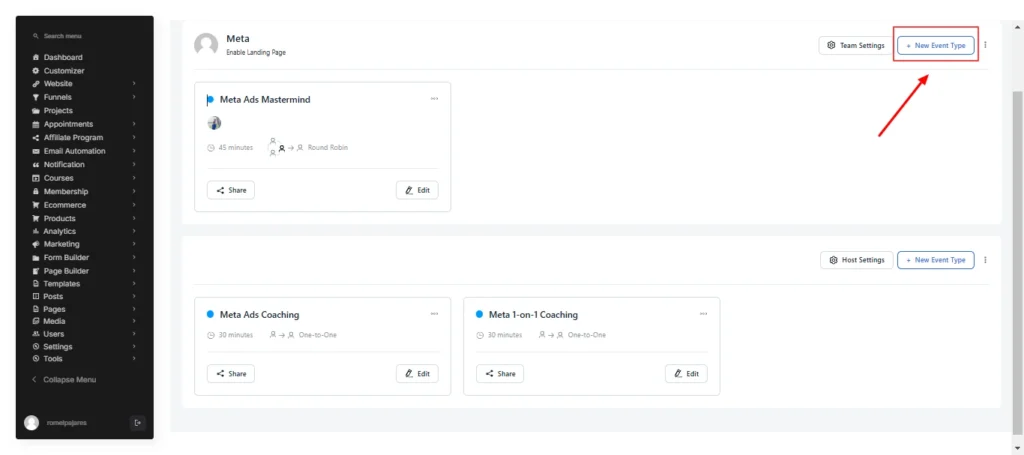The width and height of the screenshot is (1024, 455).
Task: Click Enable Landing Page link under Meta
Action: pos(256,52)
